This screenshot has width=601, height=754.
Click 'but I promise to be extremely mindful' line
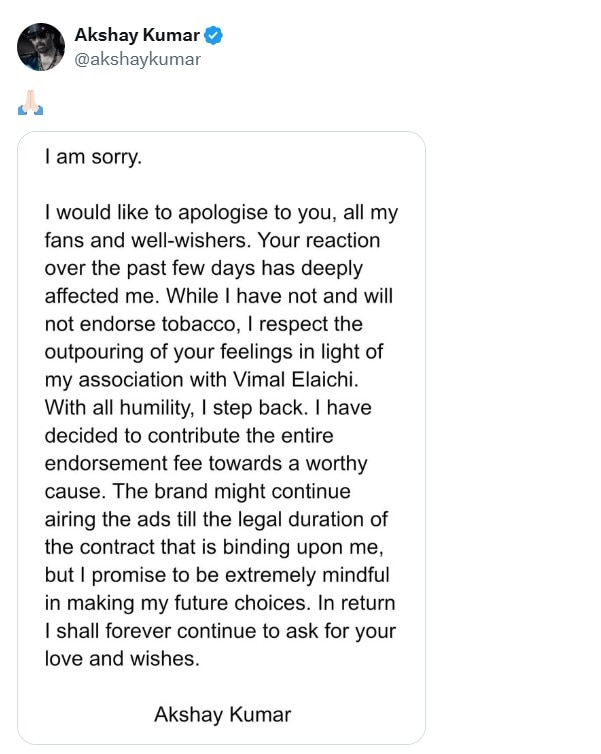pyautogui.click(x=217, y=576)
